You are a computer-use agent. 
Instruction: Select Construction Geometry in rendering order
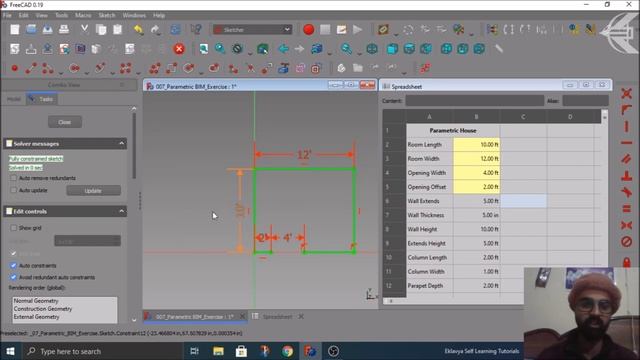pyautogui.click(x=42, y=309)
